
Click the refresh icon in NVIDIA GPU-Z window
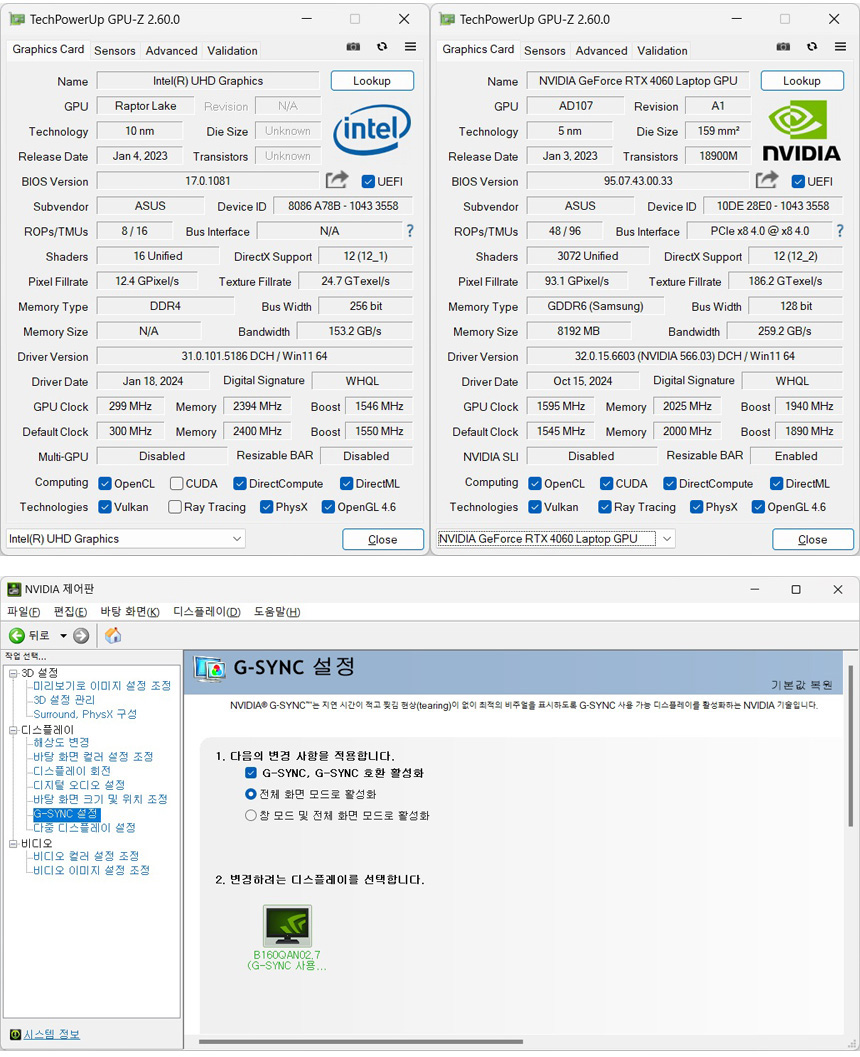[812, 47]
